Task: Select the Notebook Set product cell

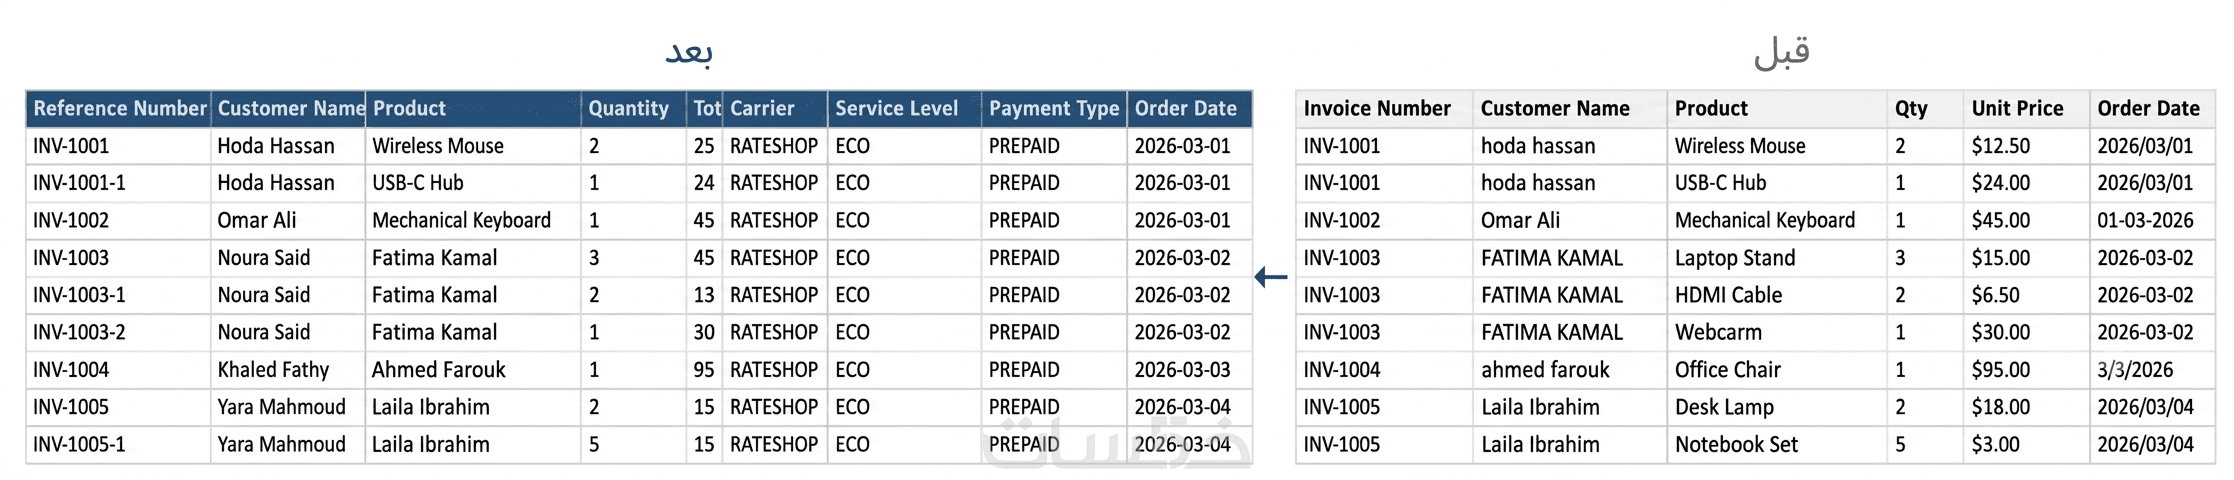Action: pyautogui.click(x=1777, y=444)
